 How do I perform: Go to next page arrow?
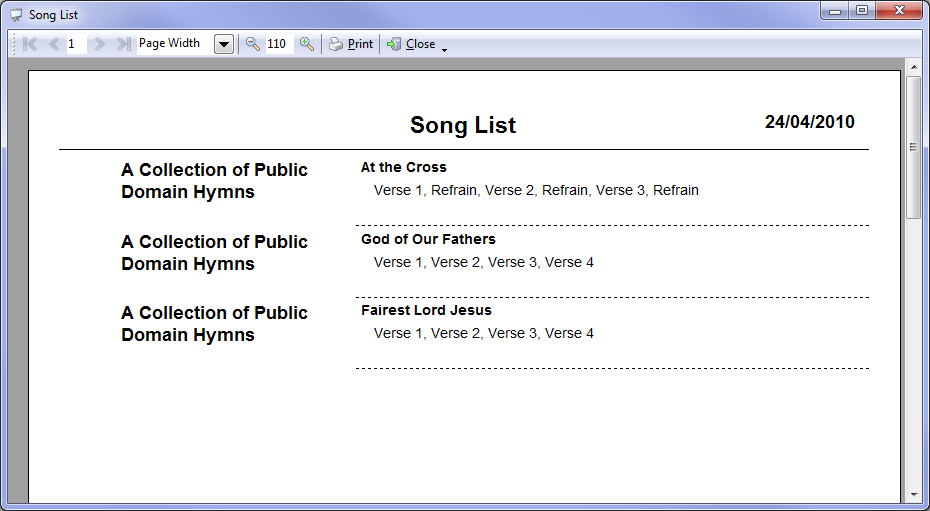(100, 44)
